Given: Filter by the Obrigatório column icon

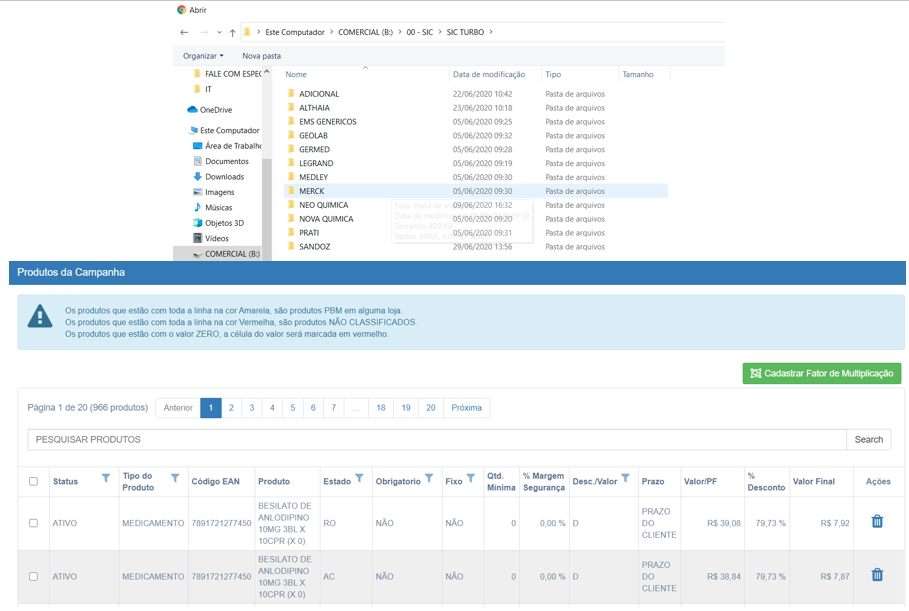Looking at the screenshot, I should click(429, 479).
